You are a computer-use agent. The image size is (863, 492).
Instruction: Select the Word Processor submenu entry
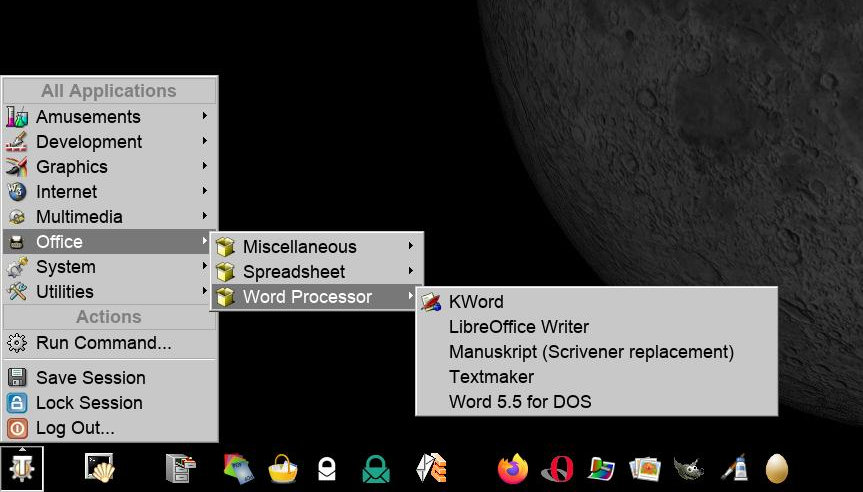click(316, 297)
